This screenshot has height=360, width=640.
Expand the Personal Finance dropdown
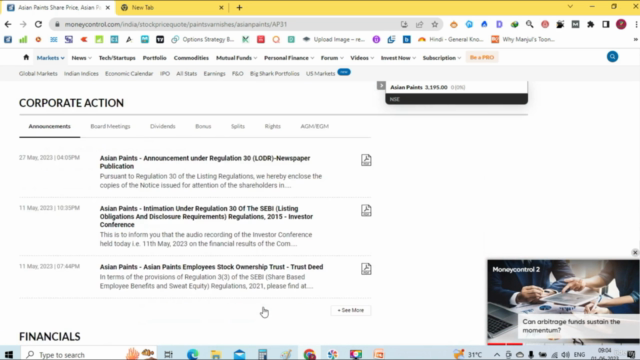coord(289,58)
